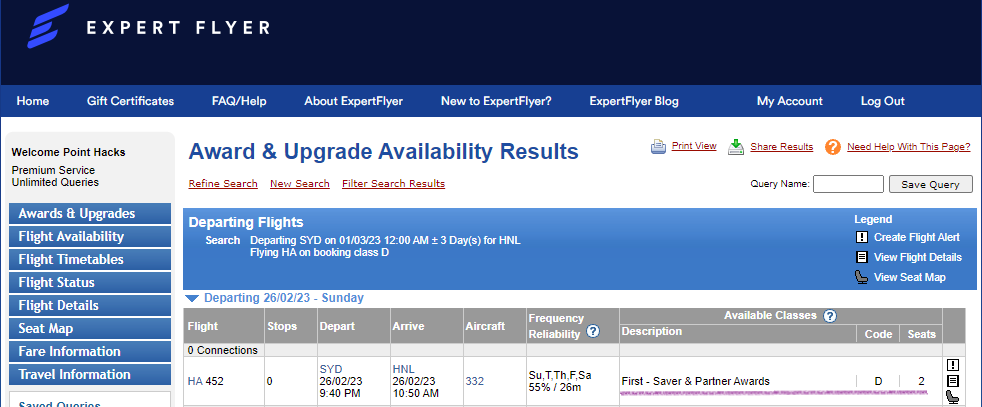Click help icon next to Frequency Reliability
The height and width of the screenshot is (407, 982).
[592, 332]
